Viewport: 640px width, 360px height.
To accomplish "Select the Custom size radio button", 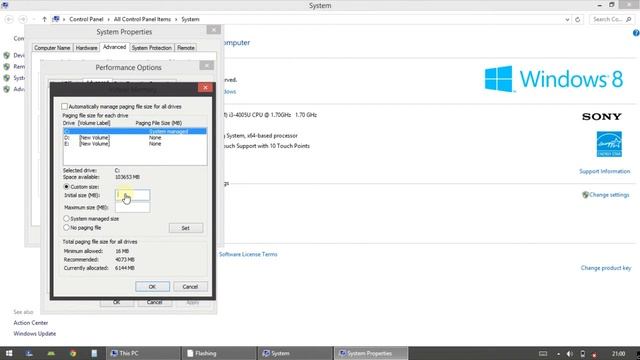I will coord(66,187).
